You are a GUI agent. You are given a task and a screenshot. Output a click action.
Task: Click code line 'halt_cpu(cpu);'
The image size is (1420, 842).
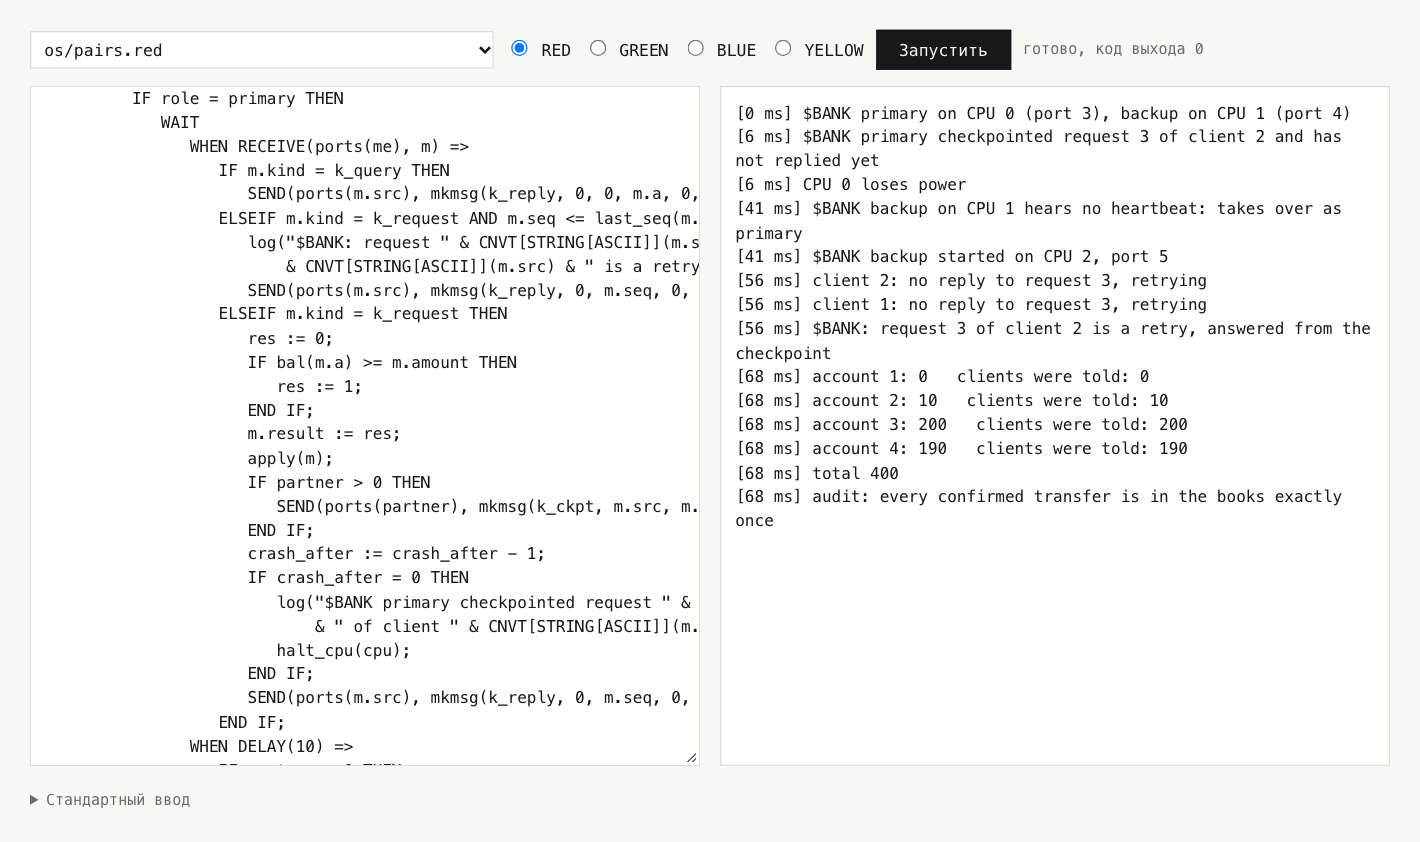pos(343,651)
